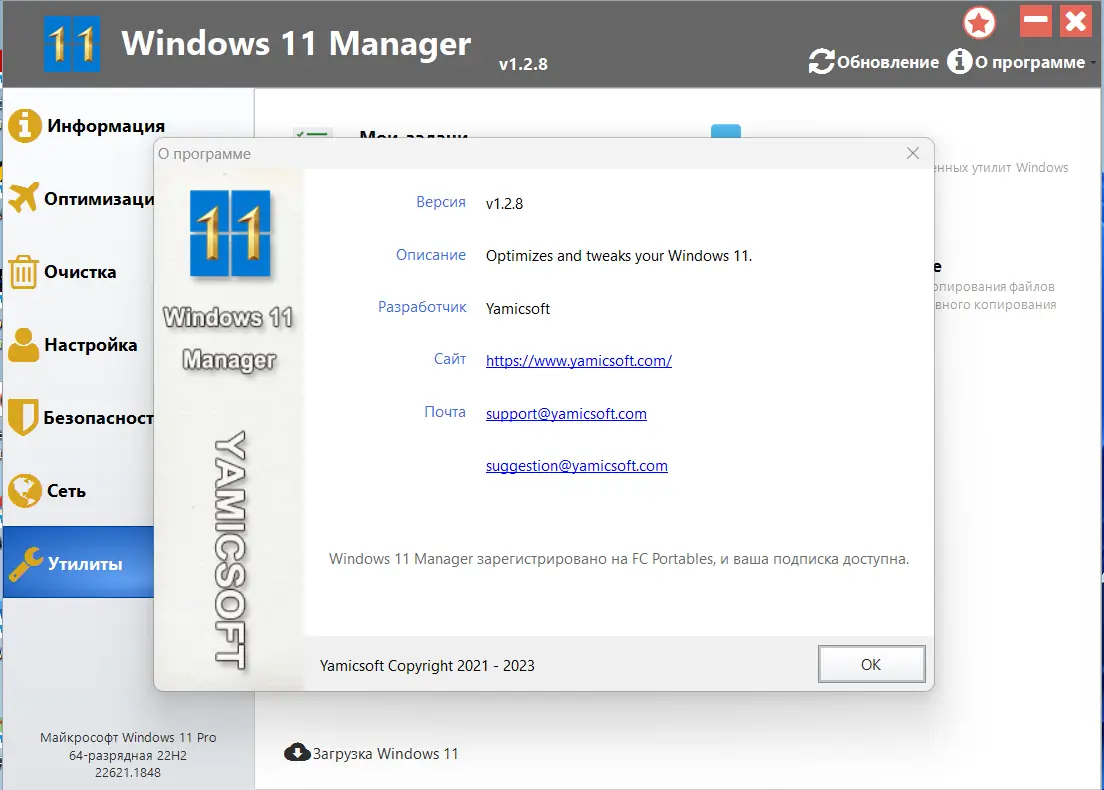
Task: Click the trash bin icon for Очистка
Action: click(x=22, y=271)
